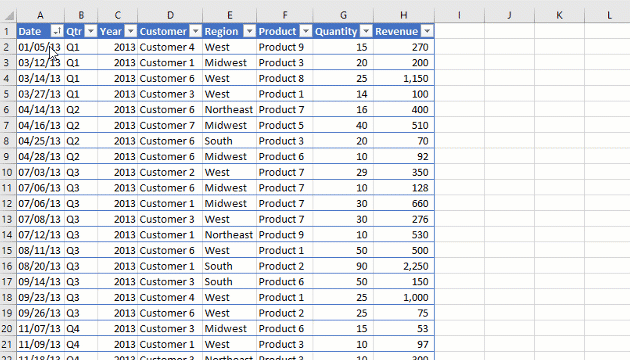Select Product 5 cell

(x=284, y=125)
